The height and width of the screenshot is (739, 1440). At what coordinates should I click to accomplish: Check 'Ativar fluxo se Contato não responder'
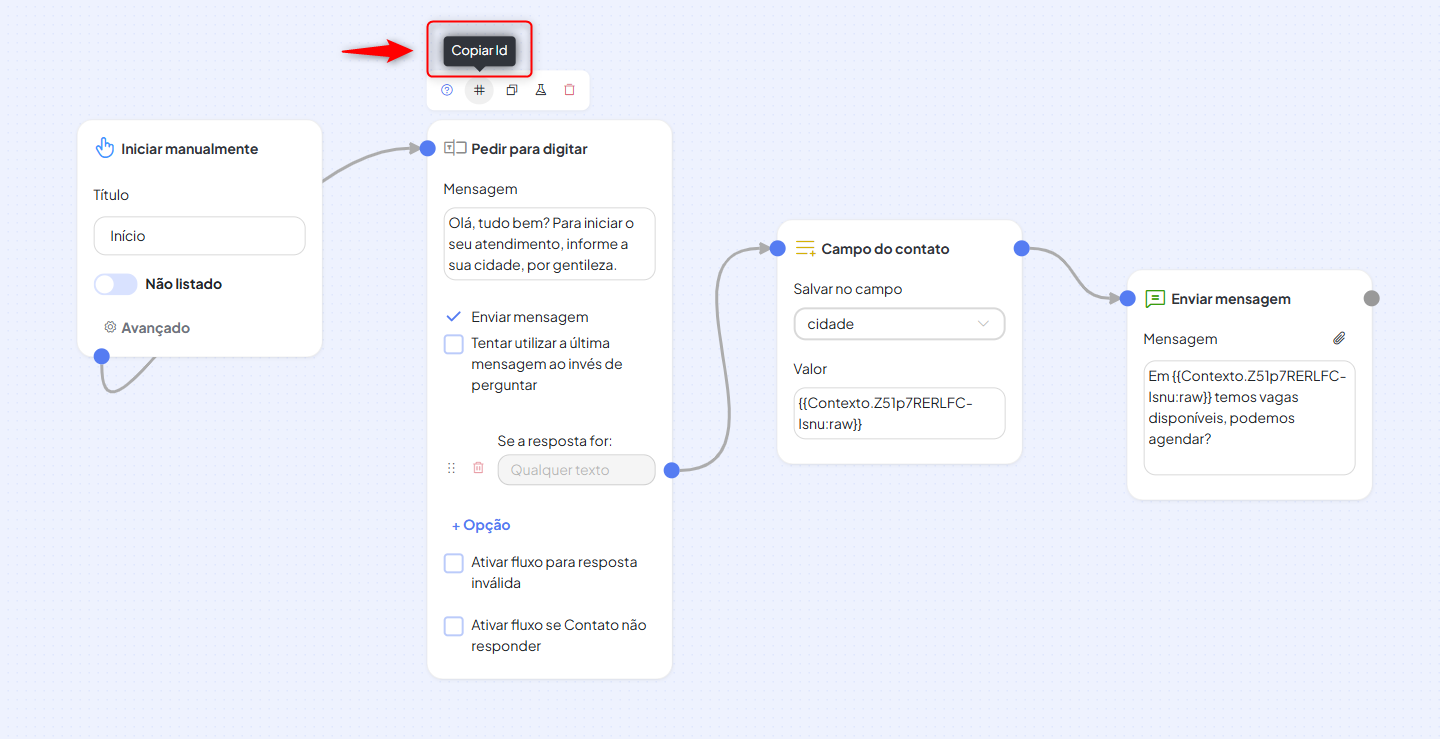(x=454, y=626)
